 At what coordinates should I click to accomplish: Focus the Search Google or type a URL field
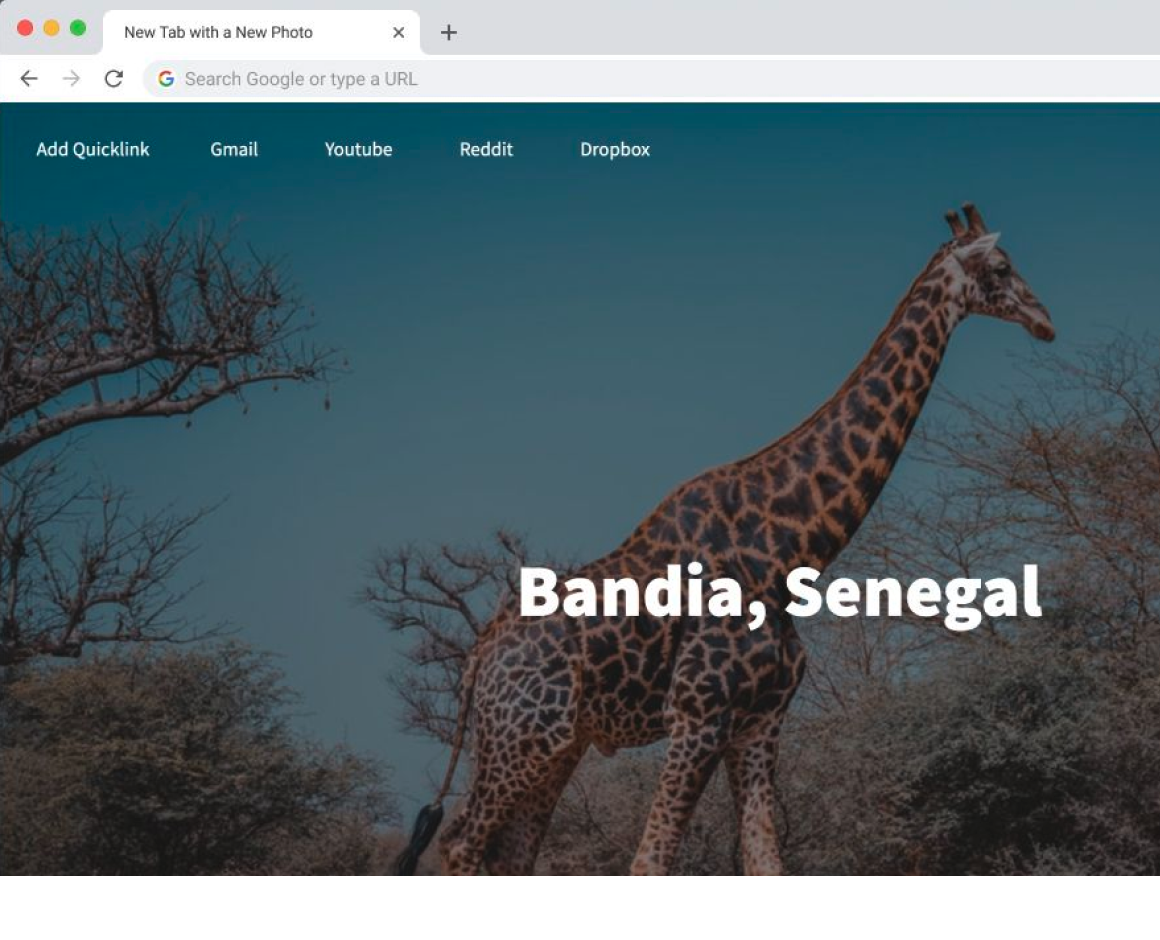click(600, 79)
